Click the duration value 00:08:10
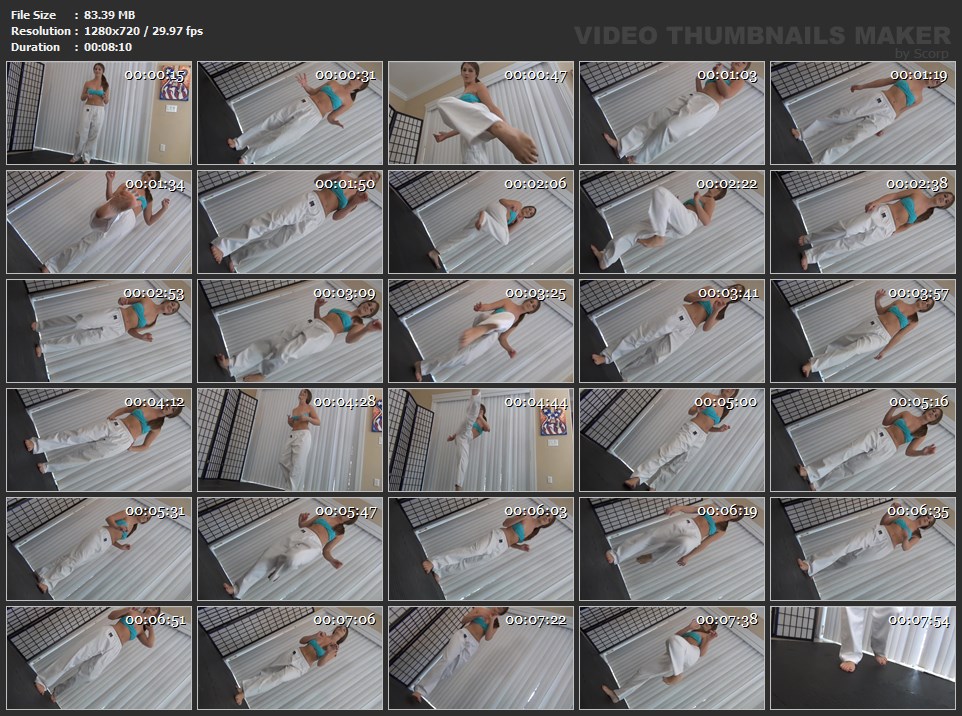 [x=108, y=47]
